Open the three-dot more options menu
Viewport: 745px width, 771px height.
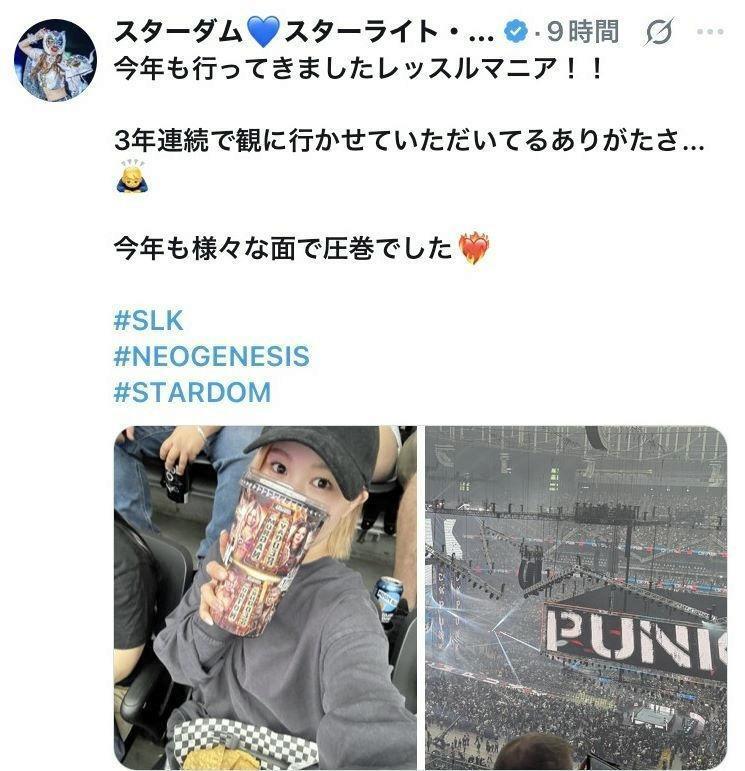(x=710, y=32)
